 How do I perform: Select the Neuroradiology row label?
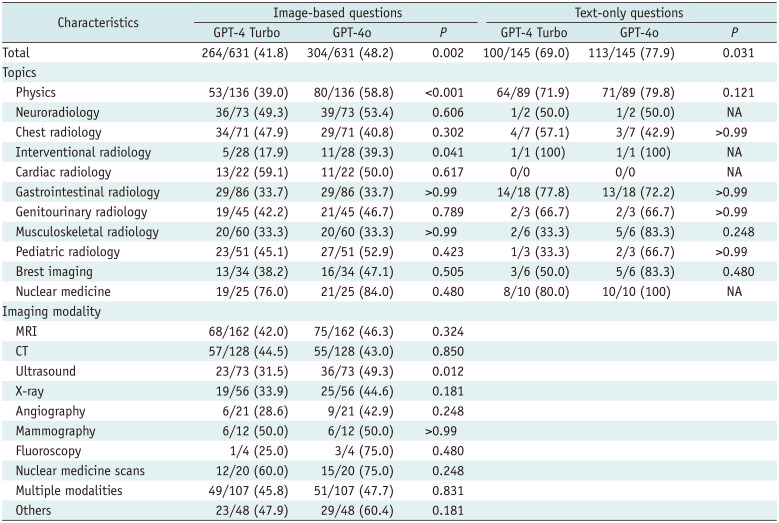[x=62, y=113]
